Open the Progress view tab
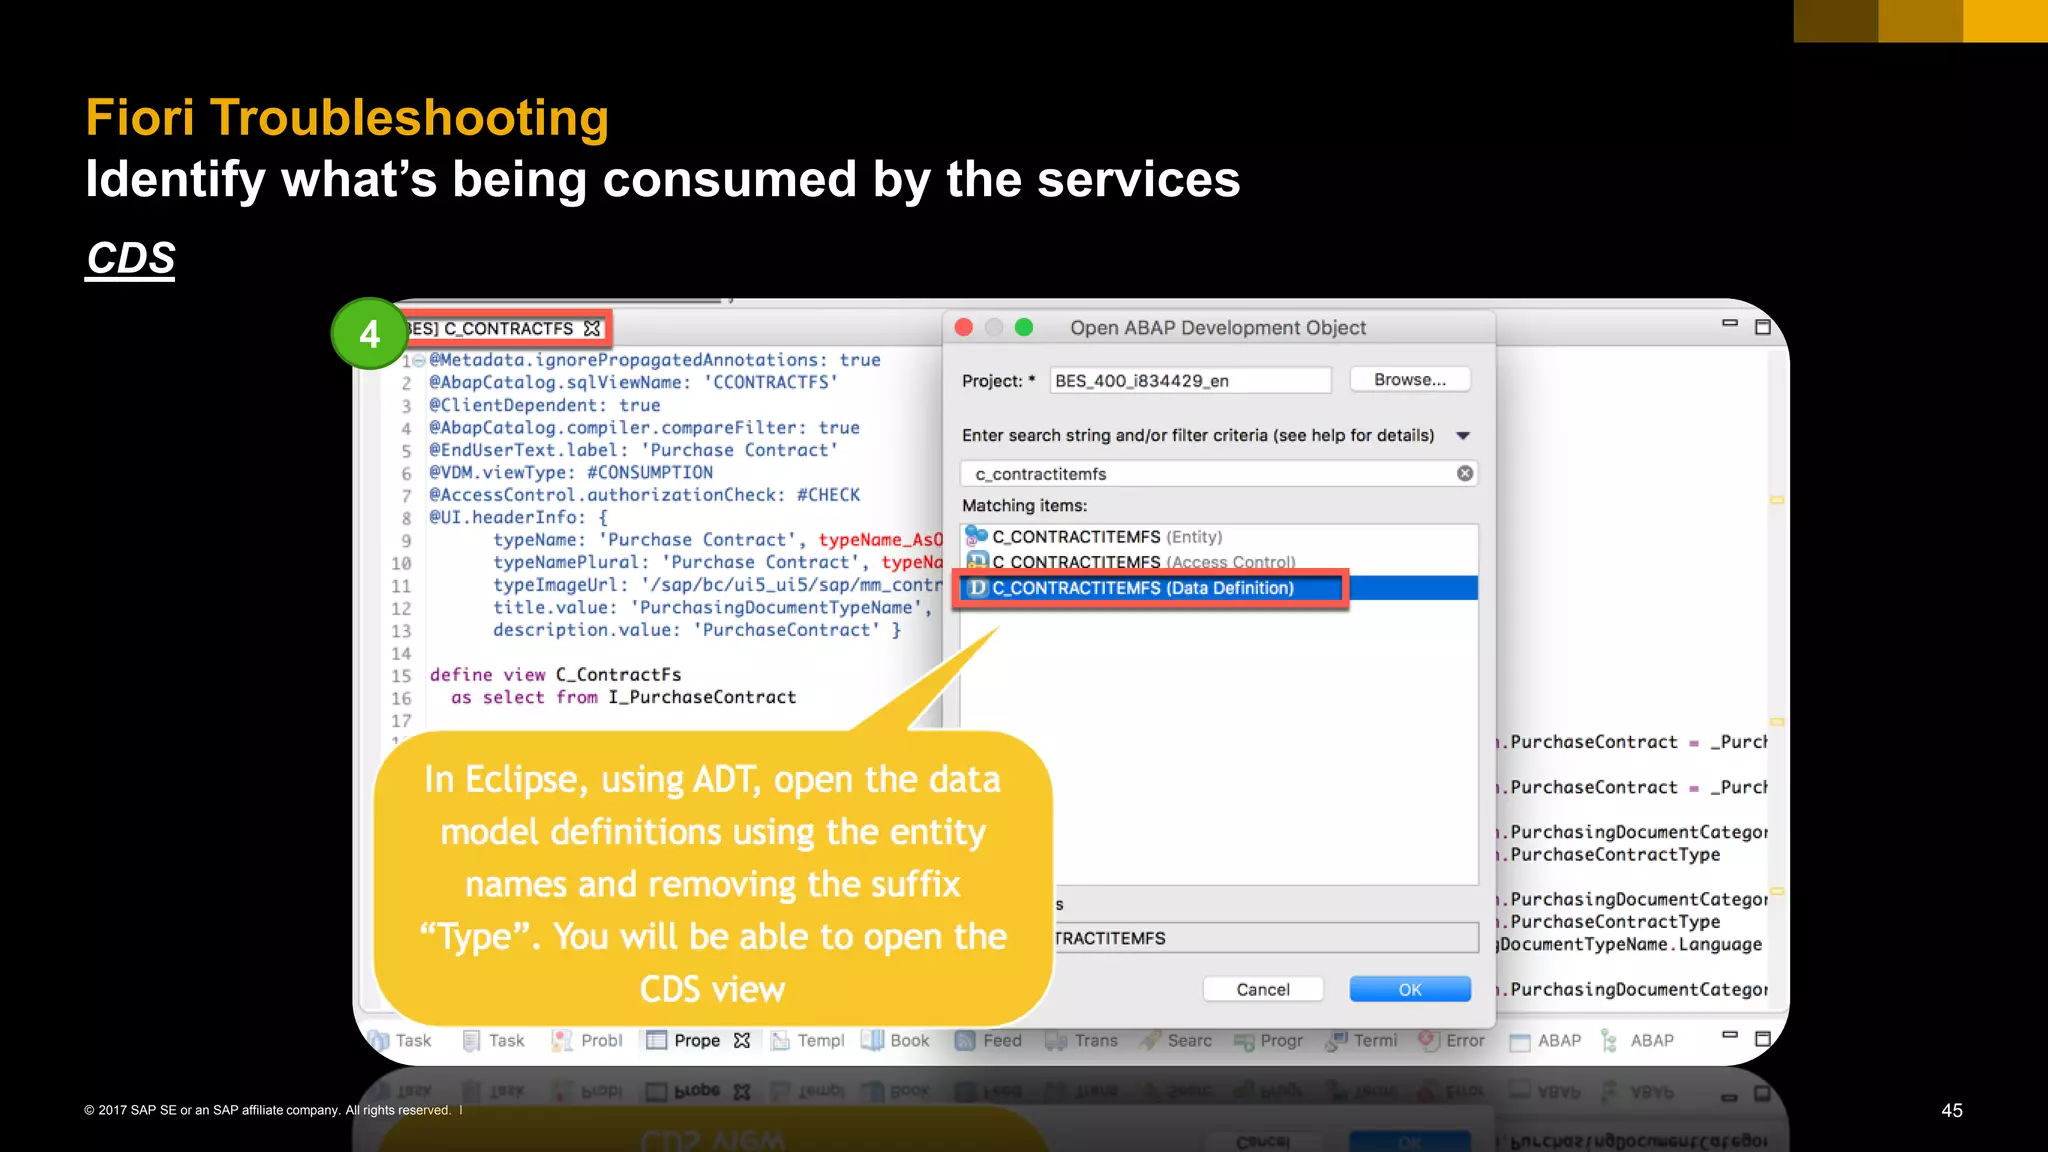 (x=1268, y=1041)
